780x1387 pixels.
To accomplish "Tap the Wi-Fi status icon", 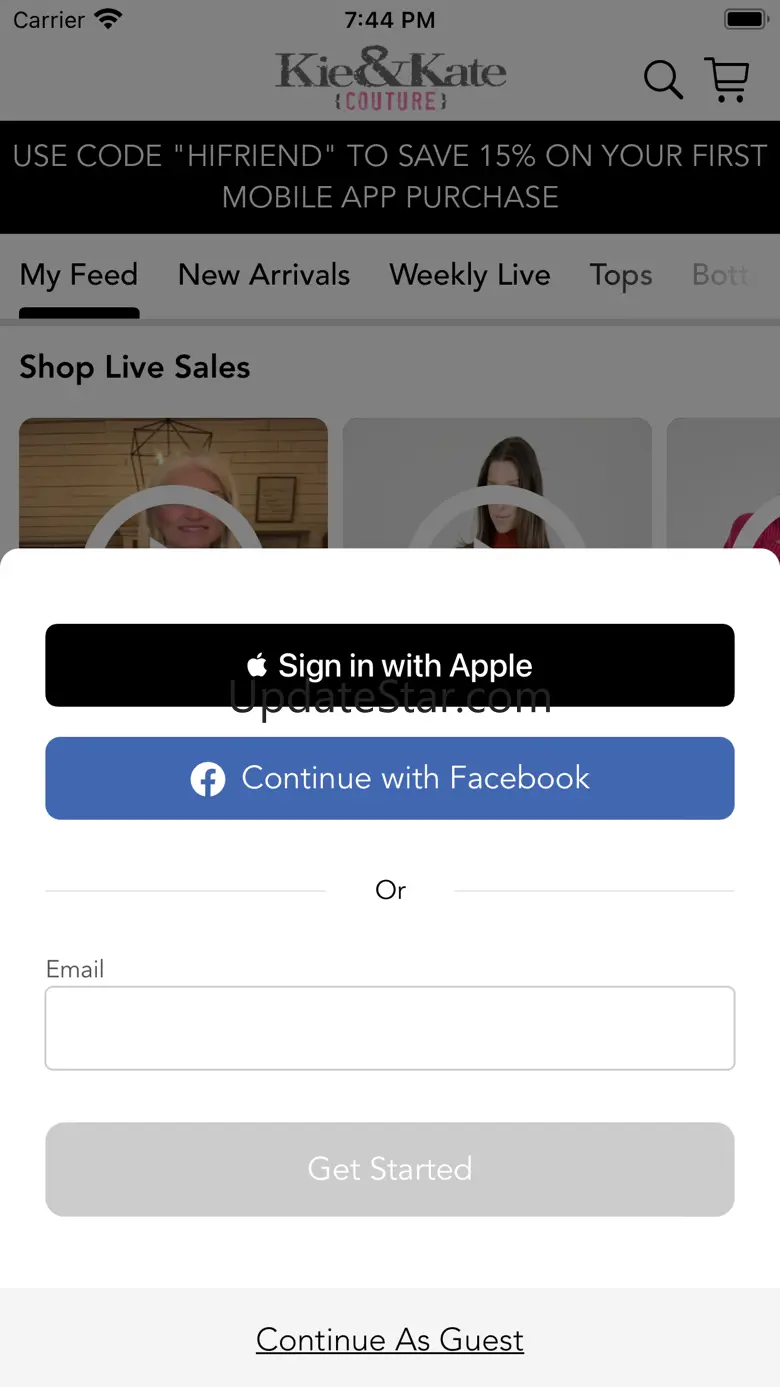I will tap(107, 19).
